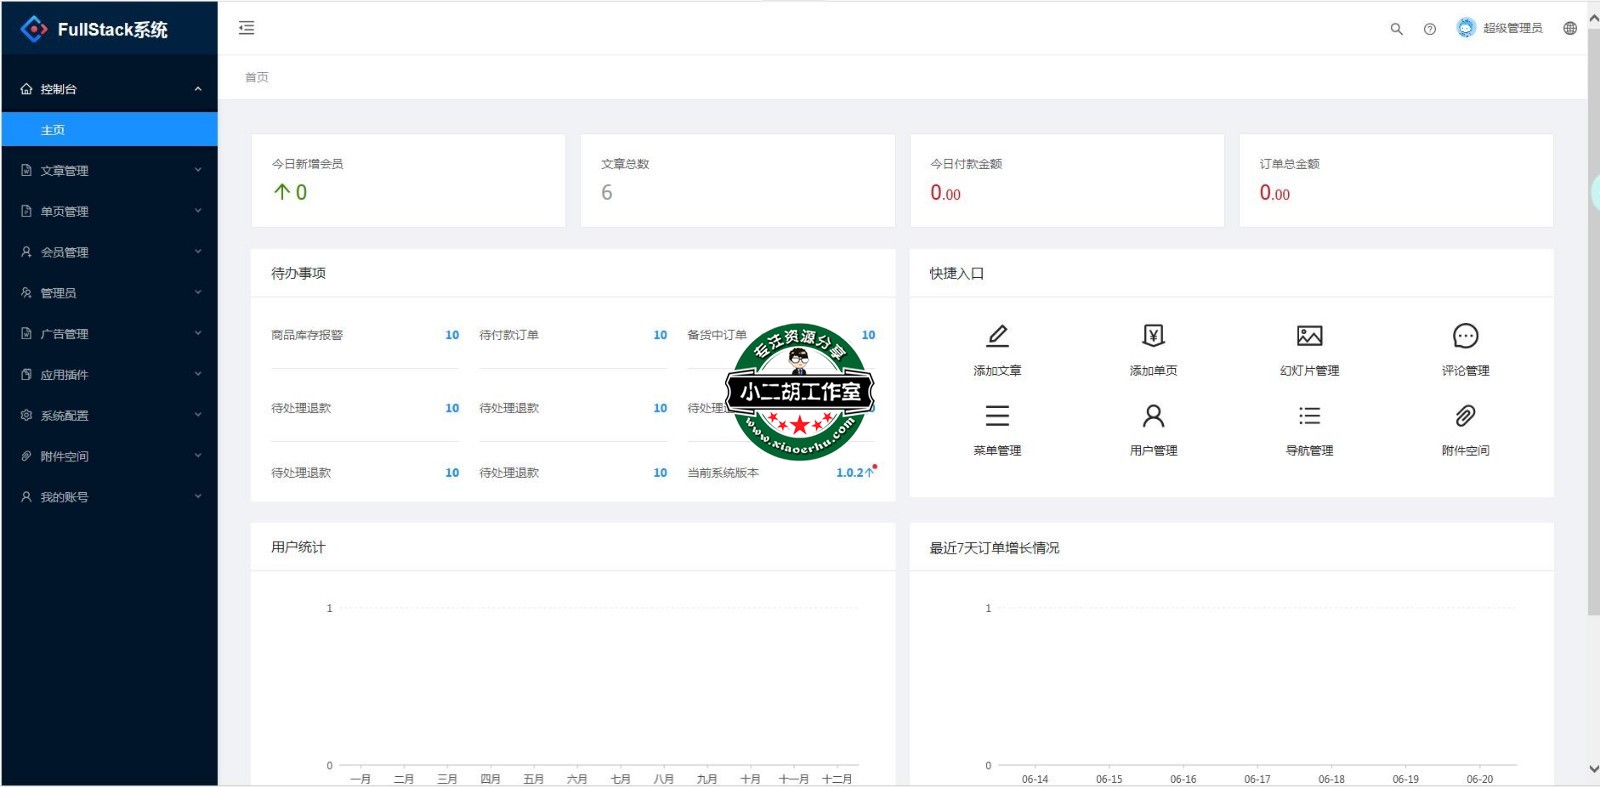
Task: Click the globe language icon
Action: tap(1570, 29)
